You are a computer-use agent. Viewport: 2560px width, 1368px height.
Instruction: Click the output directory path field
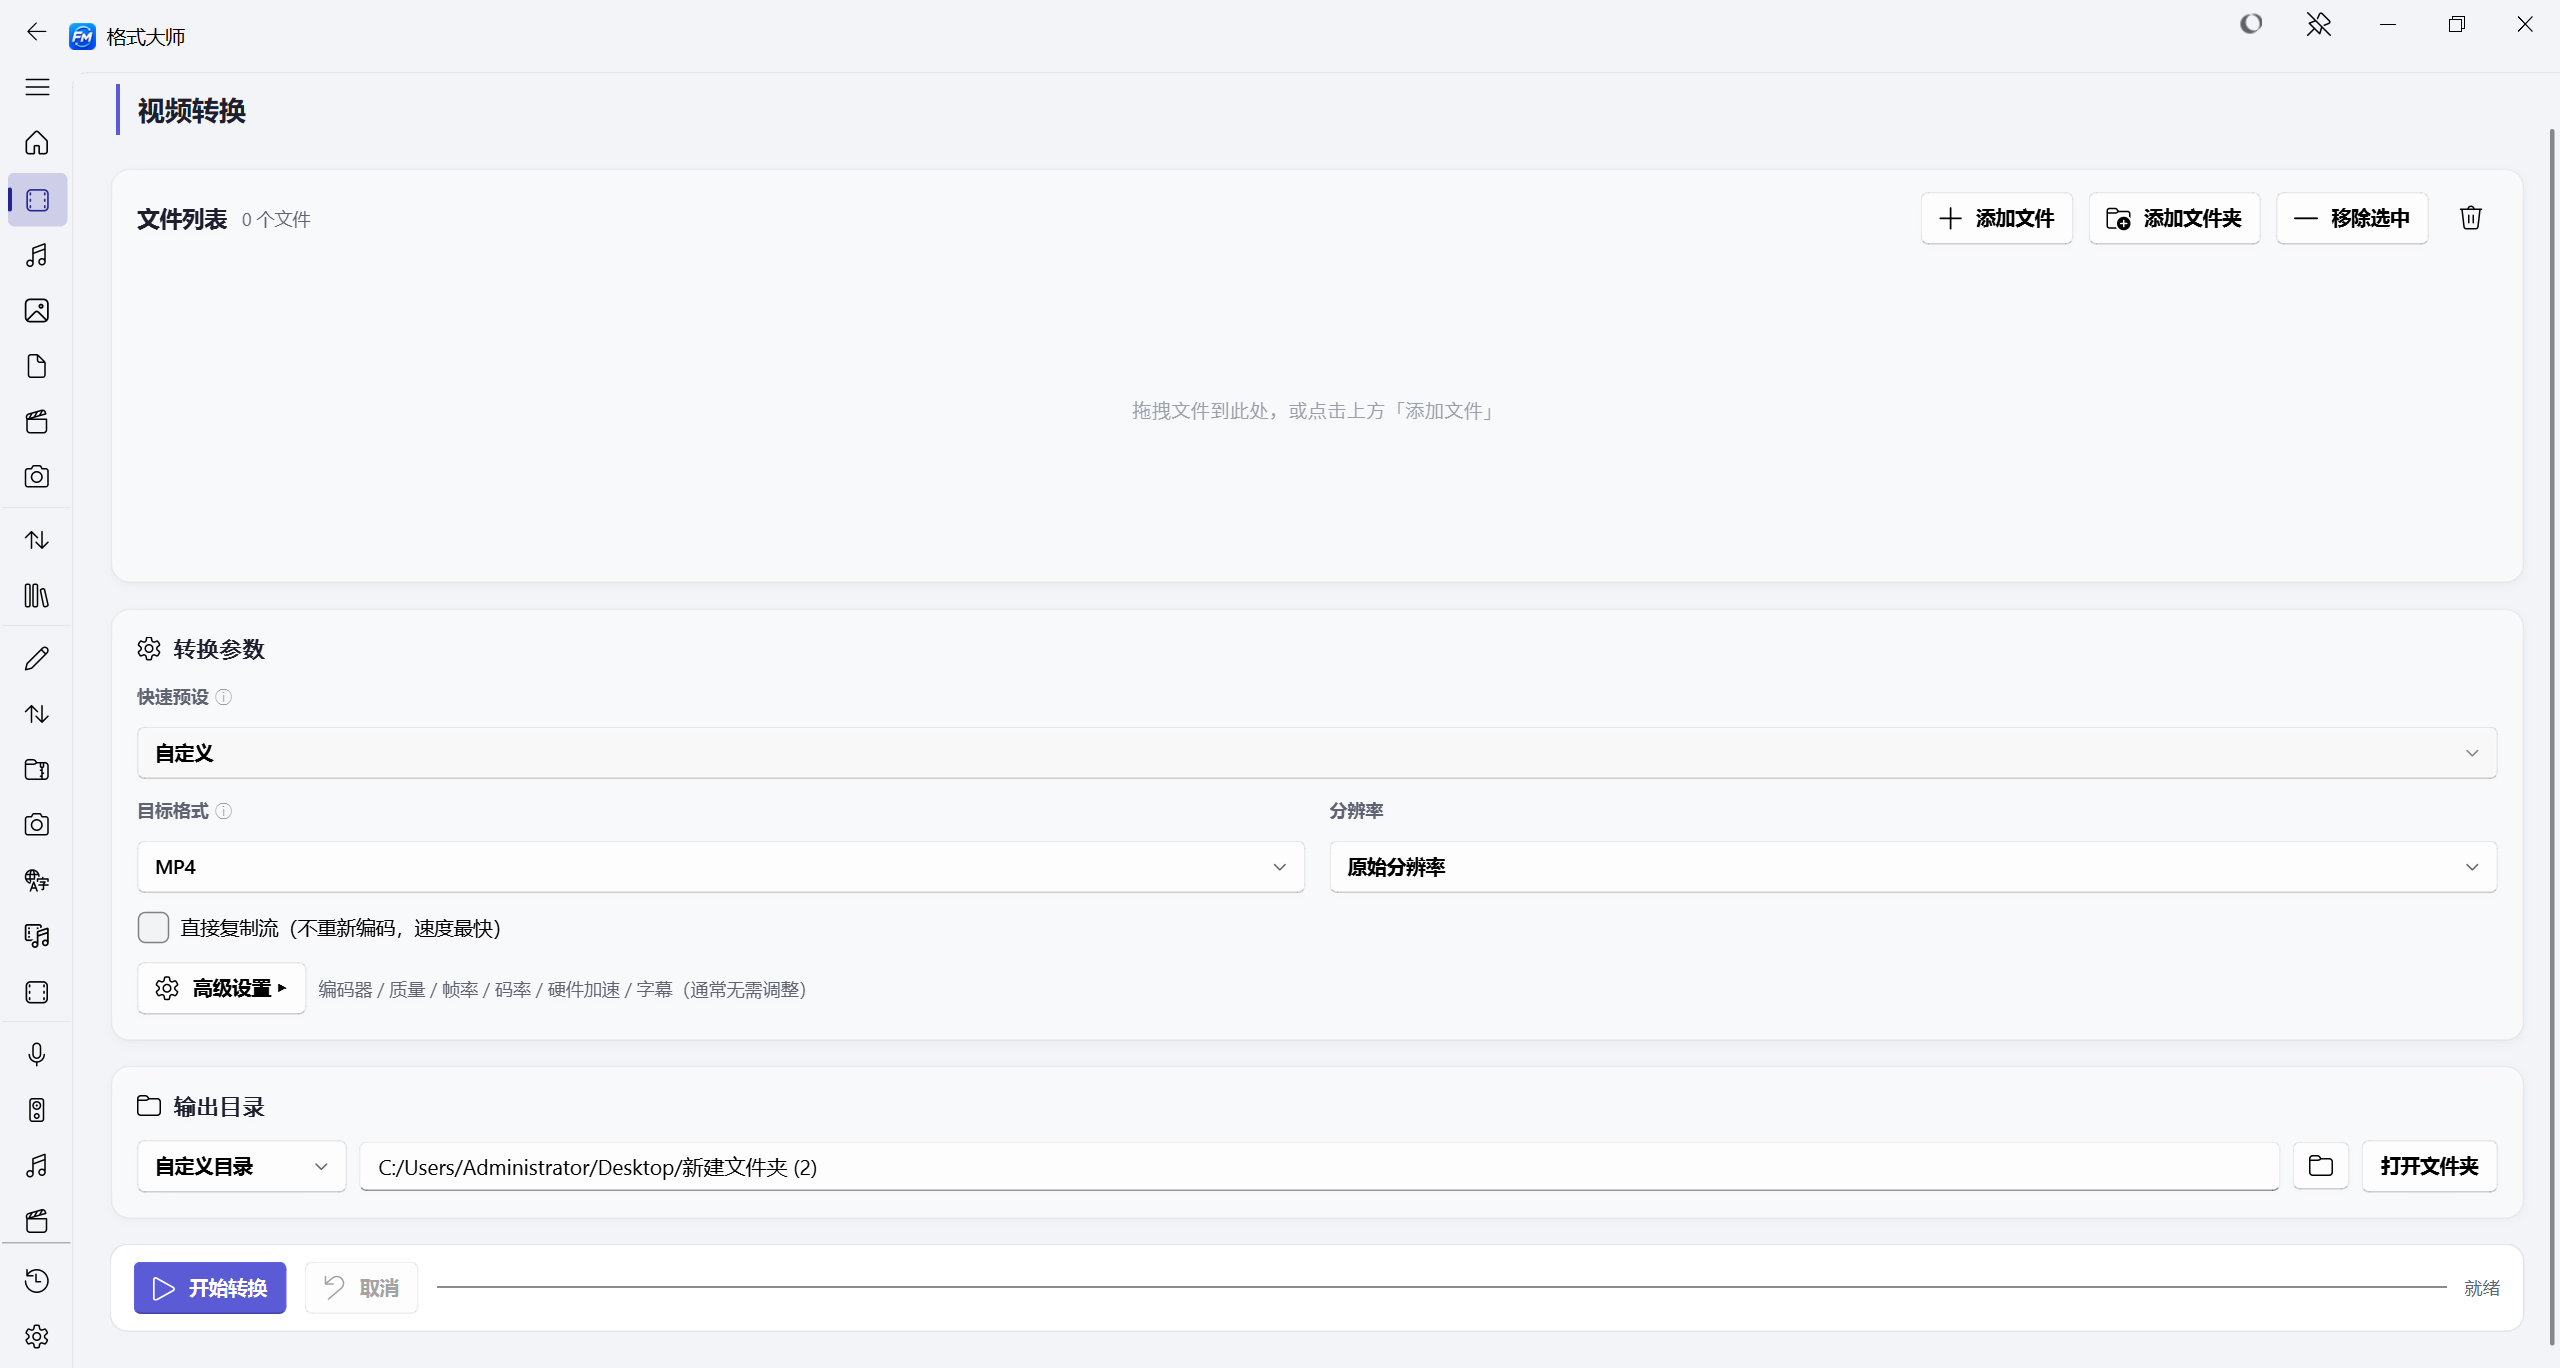click(1319, 1166)
